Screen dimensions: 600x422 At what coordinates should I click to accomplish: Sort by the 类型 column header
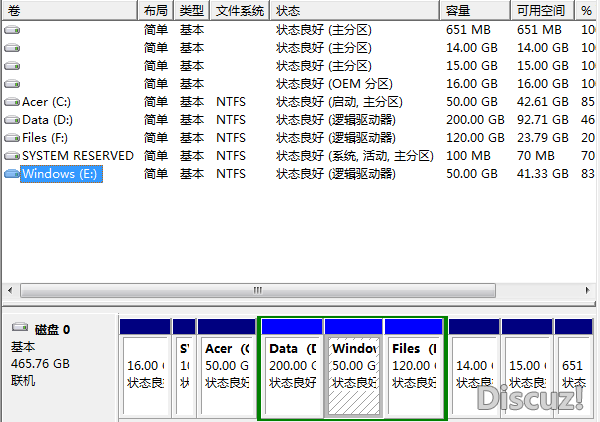pos(191,10)
